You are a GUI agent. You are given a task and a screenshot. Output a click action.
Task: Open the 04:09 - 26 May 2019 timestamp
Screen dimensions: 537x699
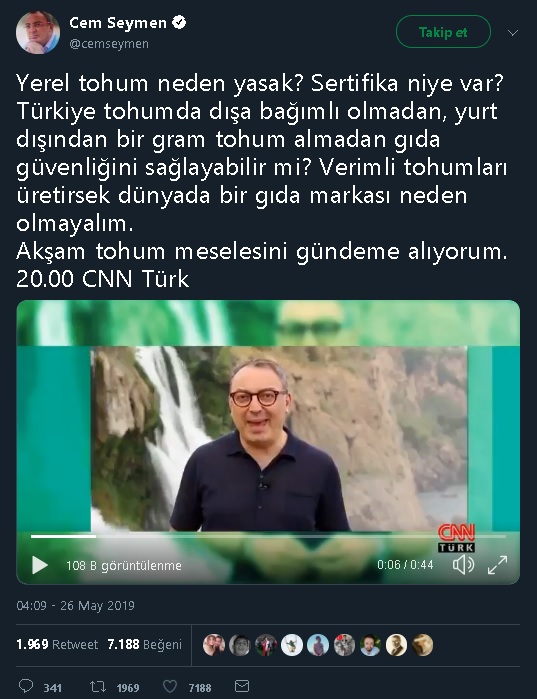75,605
